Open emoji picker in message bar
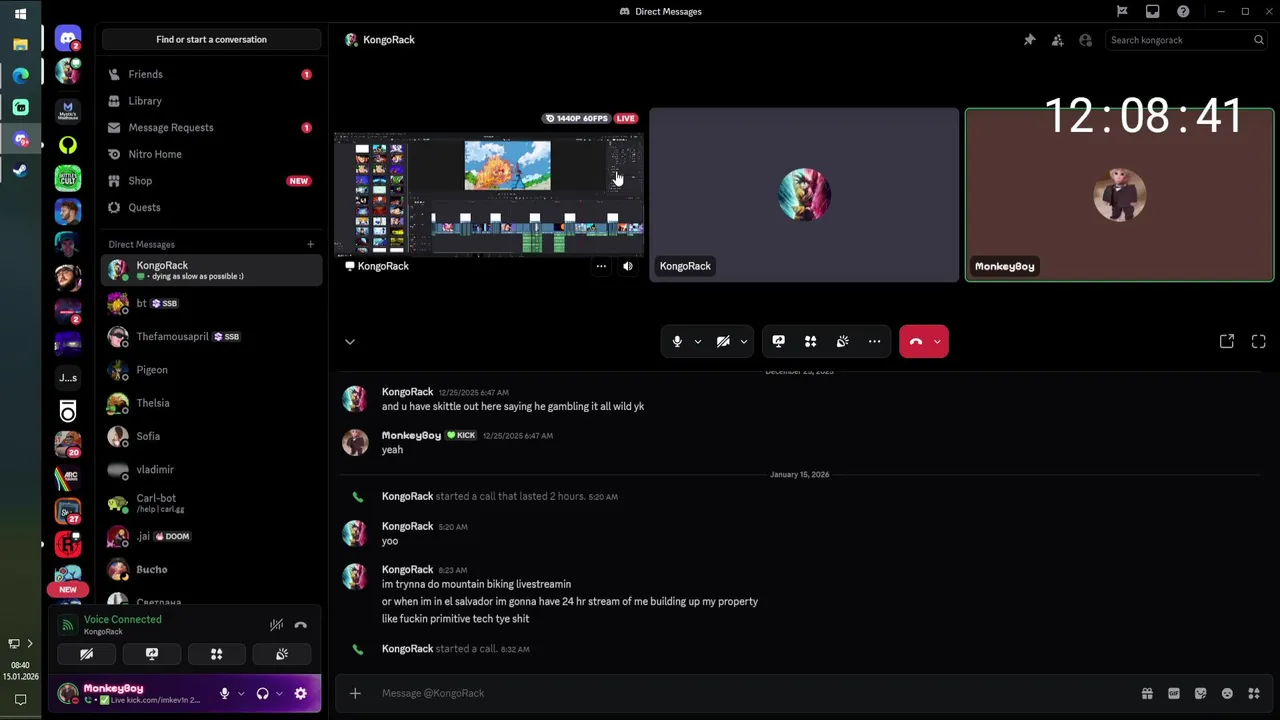This screenshot has height=720, width=1280. [1227, 693]
